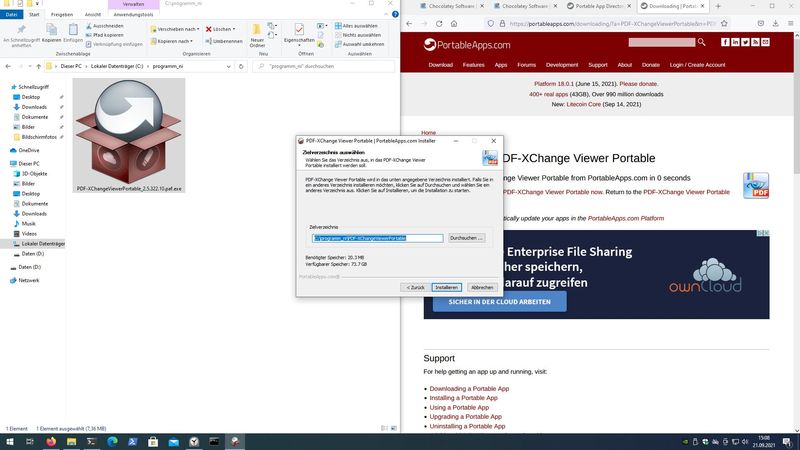Click the Login / Create Account link
Viewport: 800px width, 450px height.
coord(697,65)
